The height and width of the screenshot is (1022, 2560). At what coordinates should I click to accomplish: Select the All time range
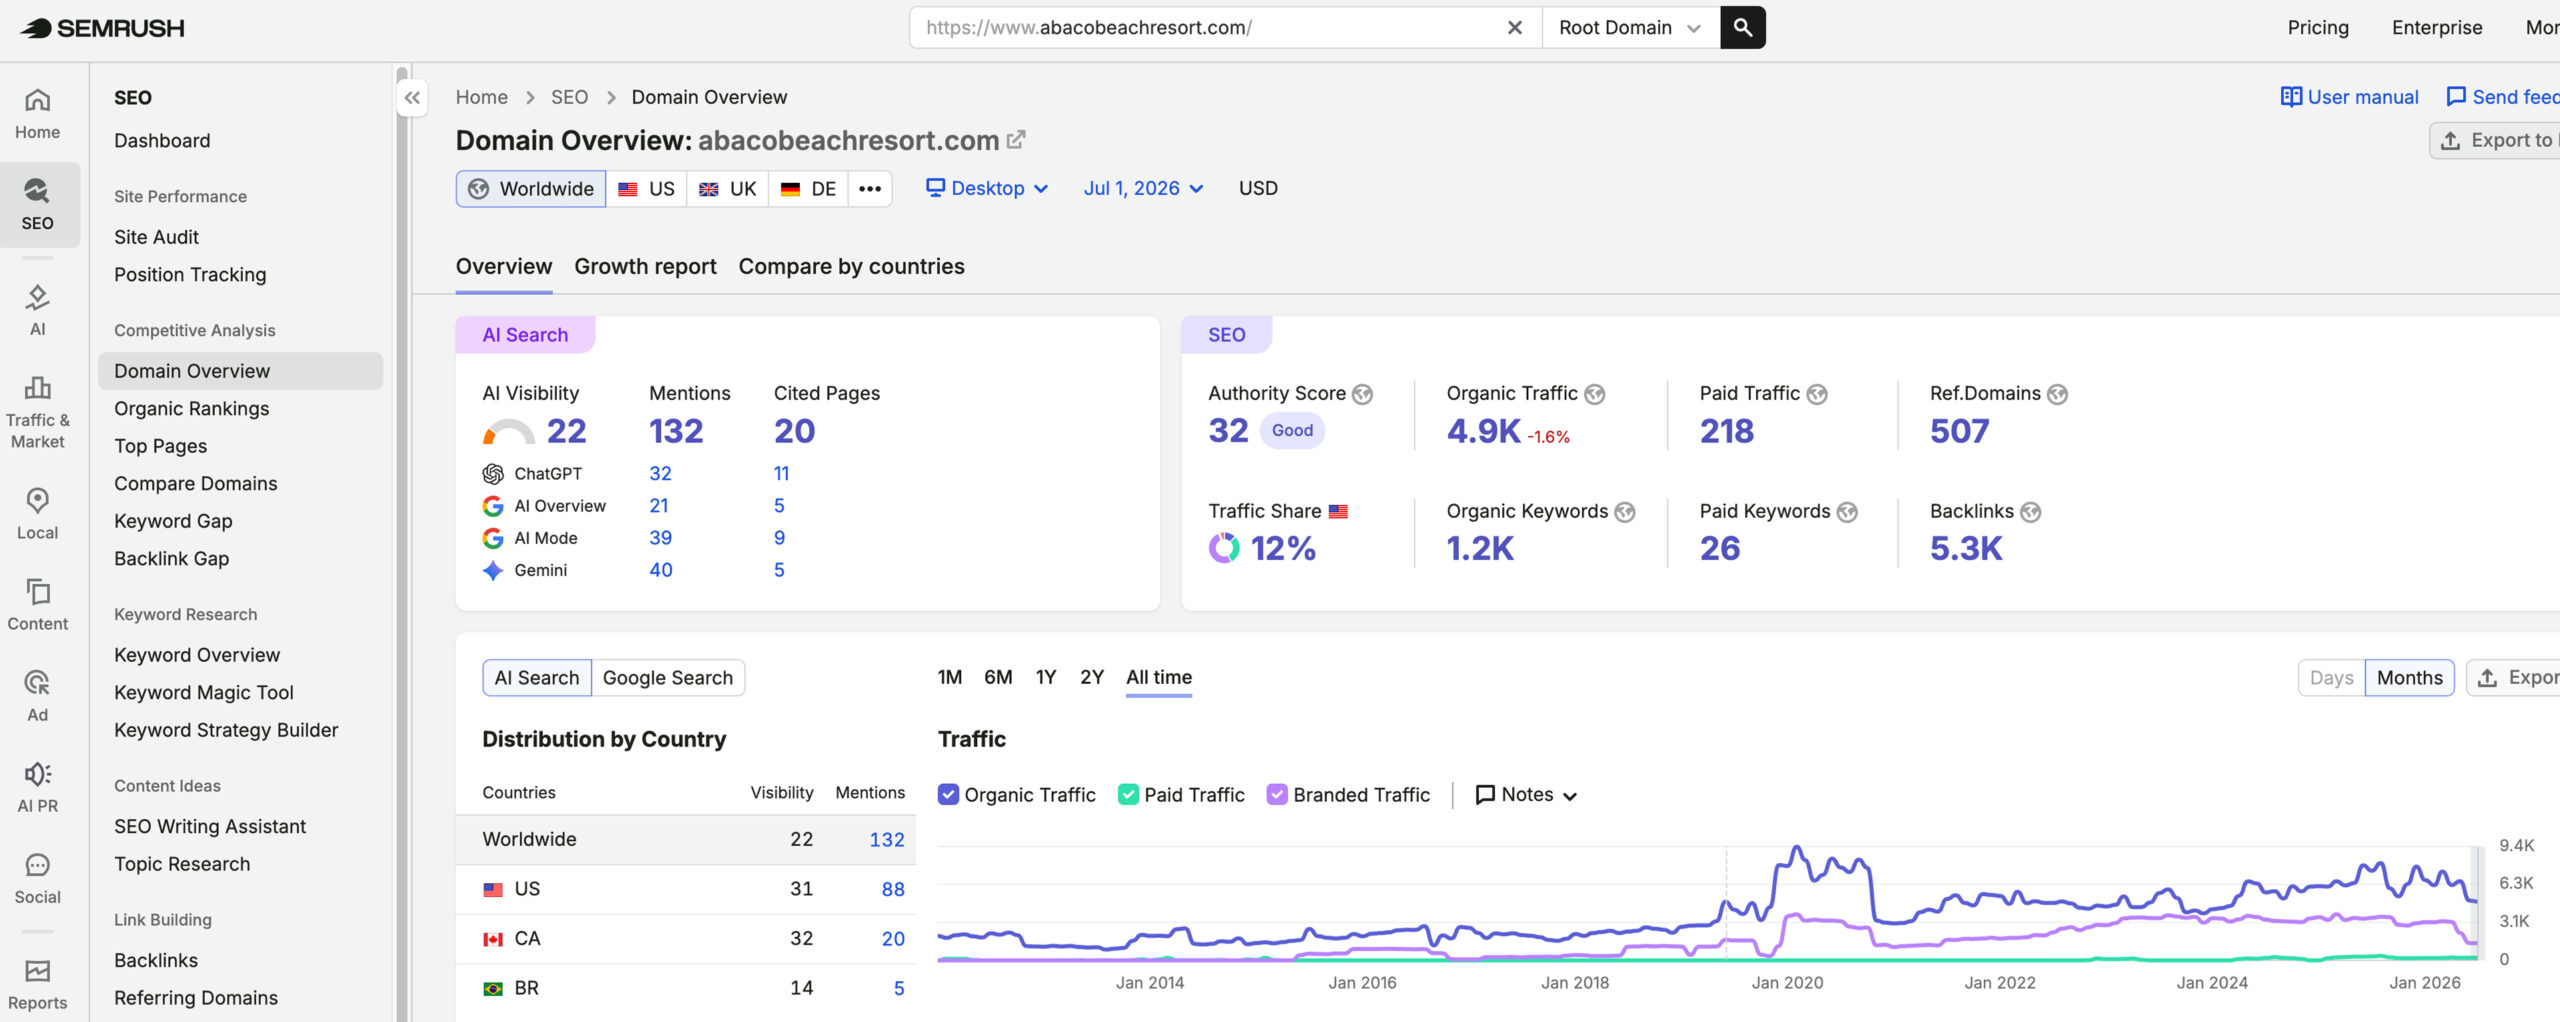pos(1159,678)
